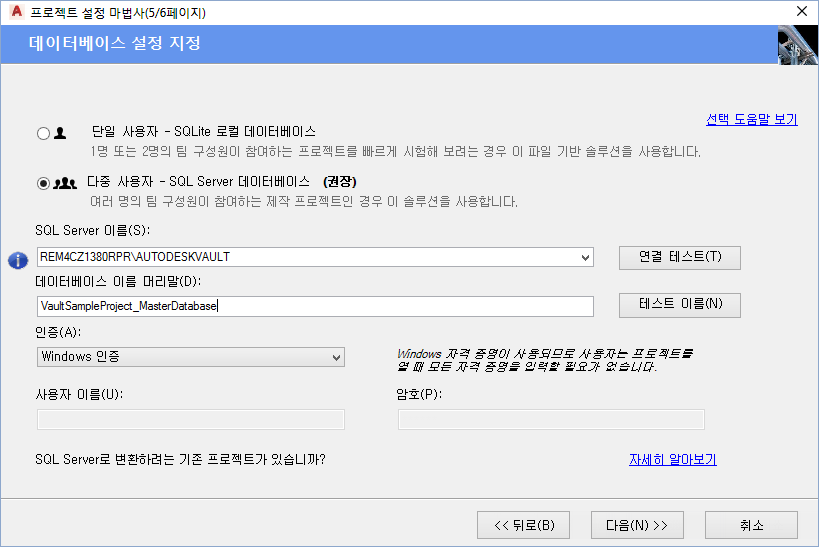
Task: Click the single user person icon
Action: (x=61, y=133)
